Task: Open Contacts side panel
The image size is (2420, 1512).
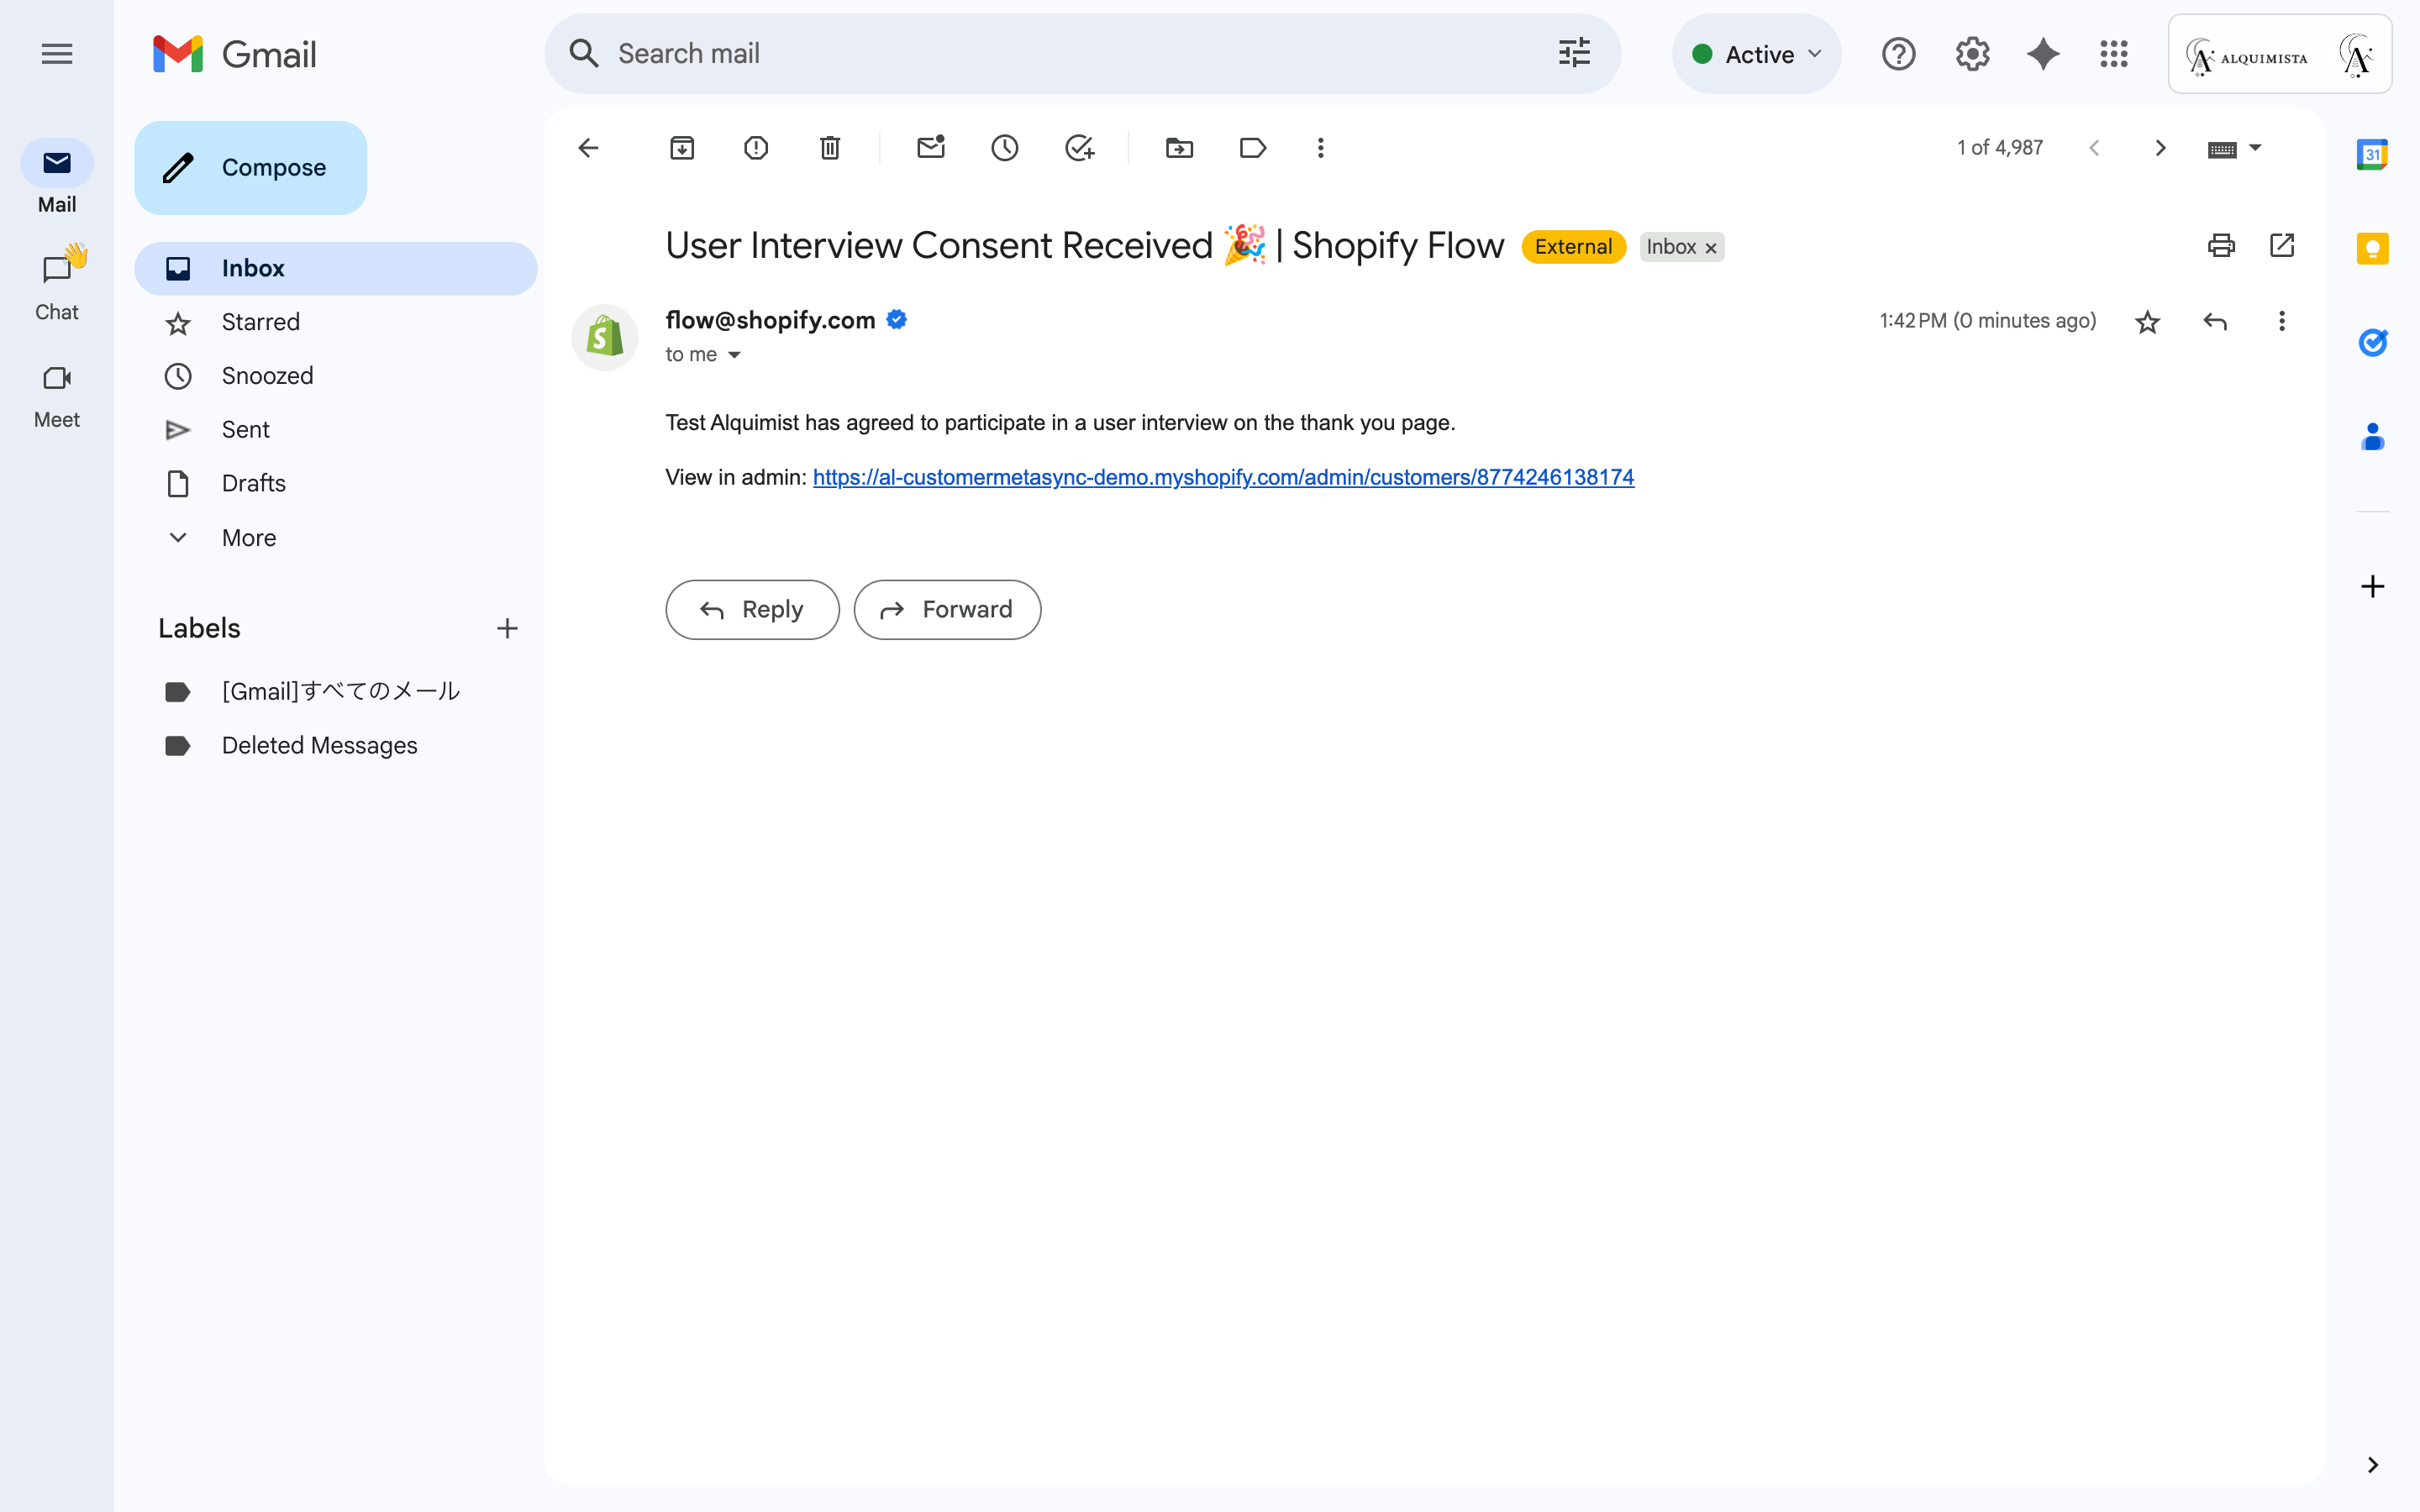Action: point(2372,437)
